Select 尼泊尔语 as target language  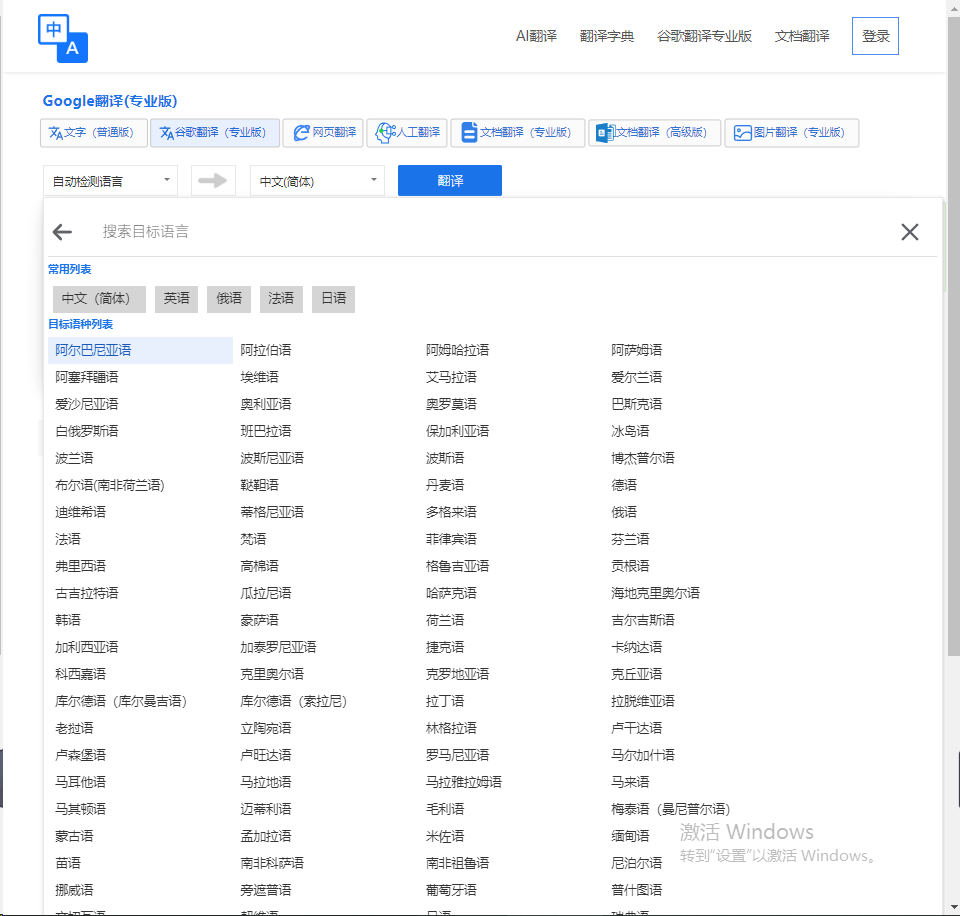pos(637,863)
